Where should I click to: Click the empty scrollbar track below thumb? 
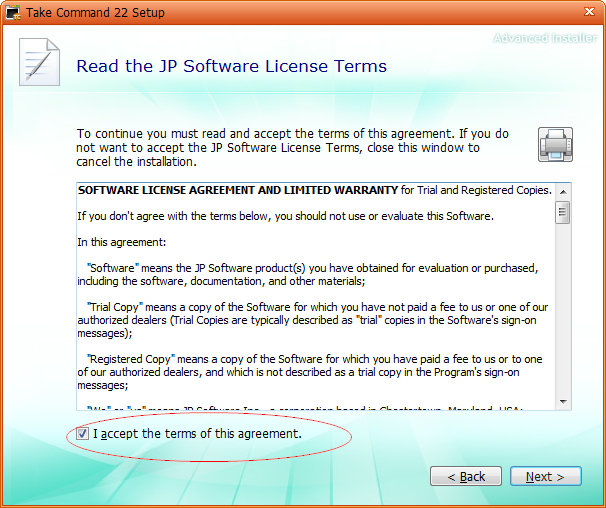pos(563,309)
